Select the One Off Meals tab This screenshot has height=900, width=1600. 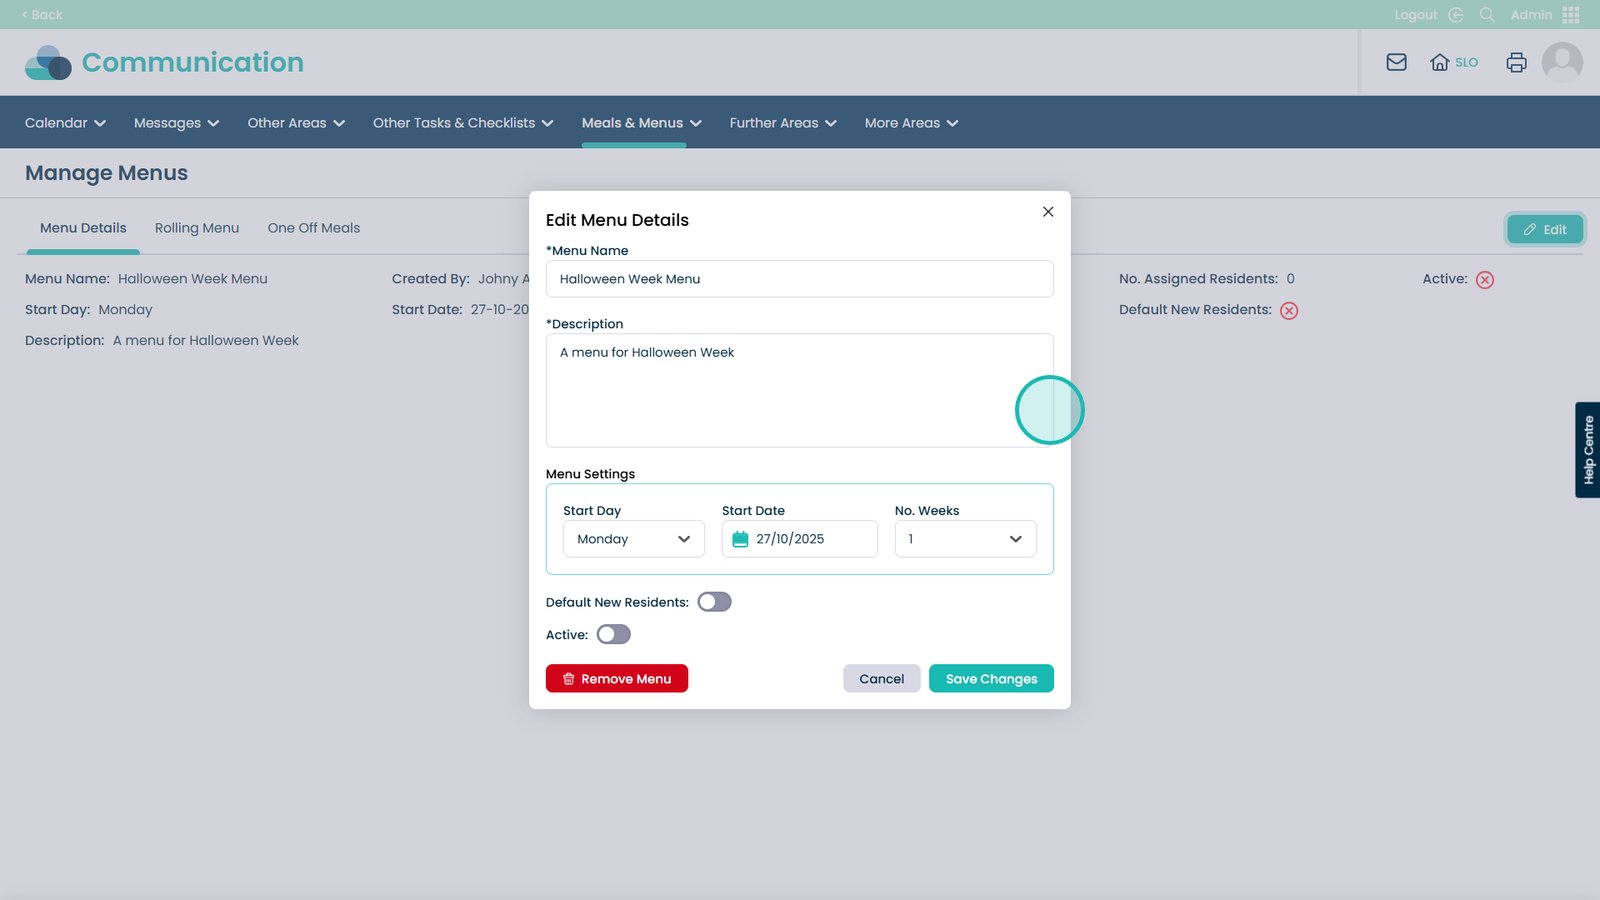[313, 228]
